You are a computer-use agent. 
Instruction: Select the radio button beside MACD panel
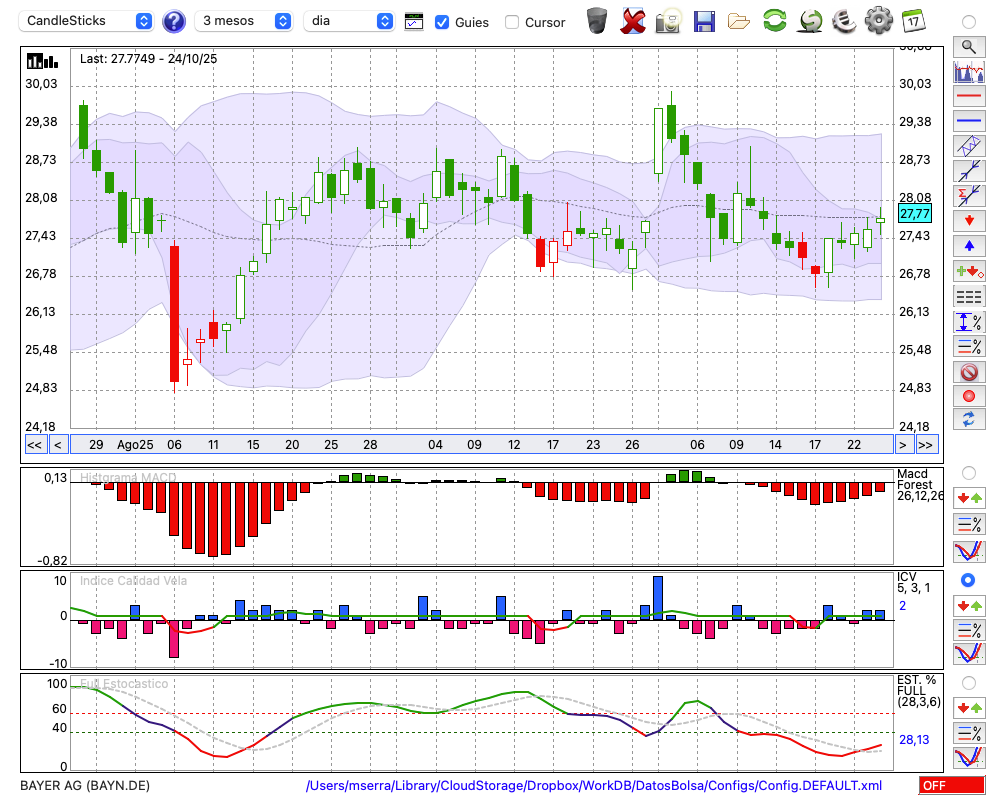968,472
